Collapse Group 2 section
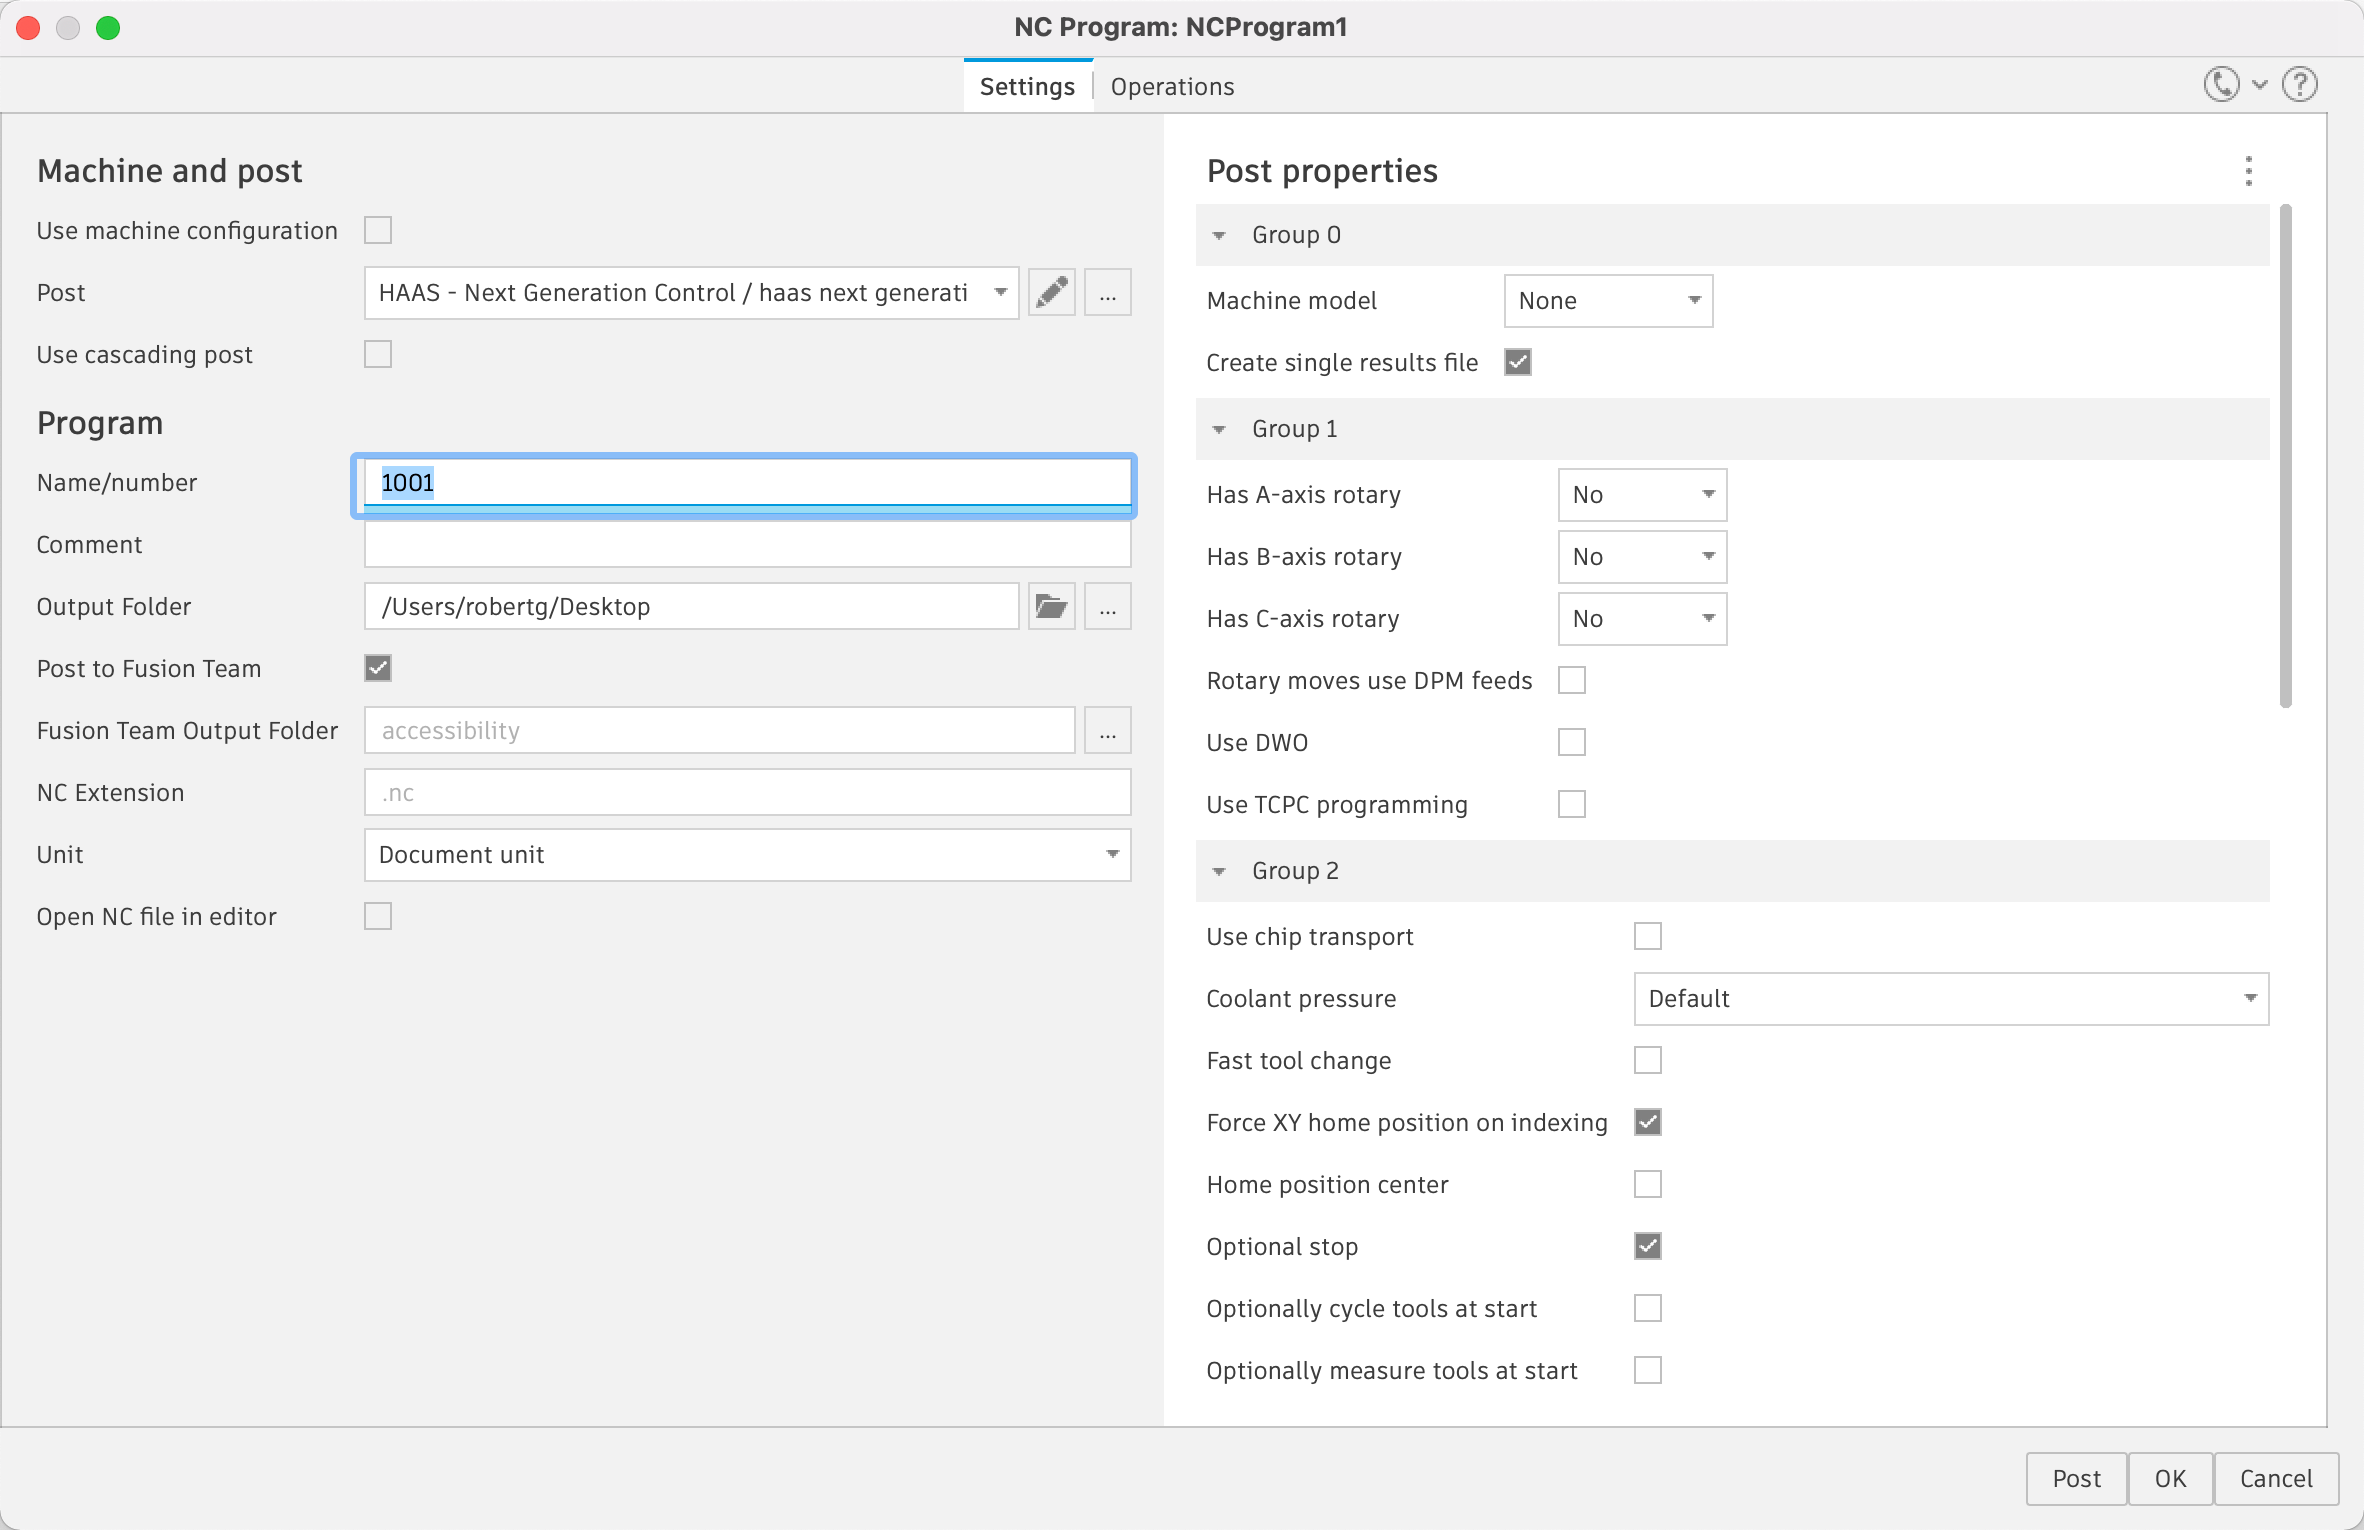Screen dimensions: 2364x1530 click(x=1219, y=872)
